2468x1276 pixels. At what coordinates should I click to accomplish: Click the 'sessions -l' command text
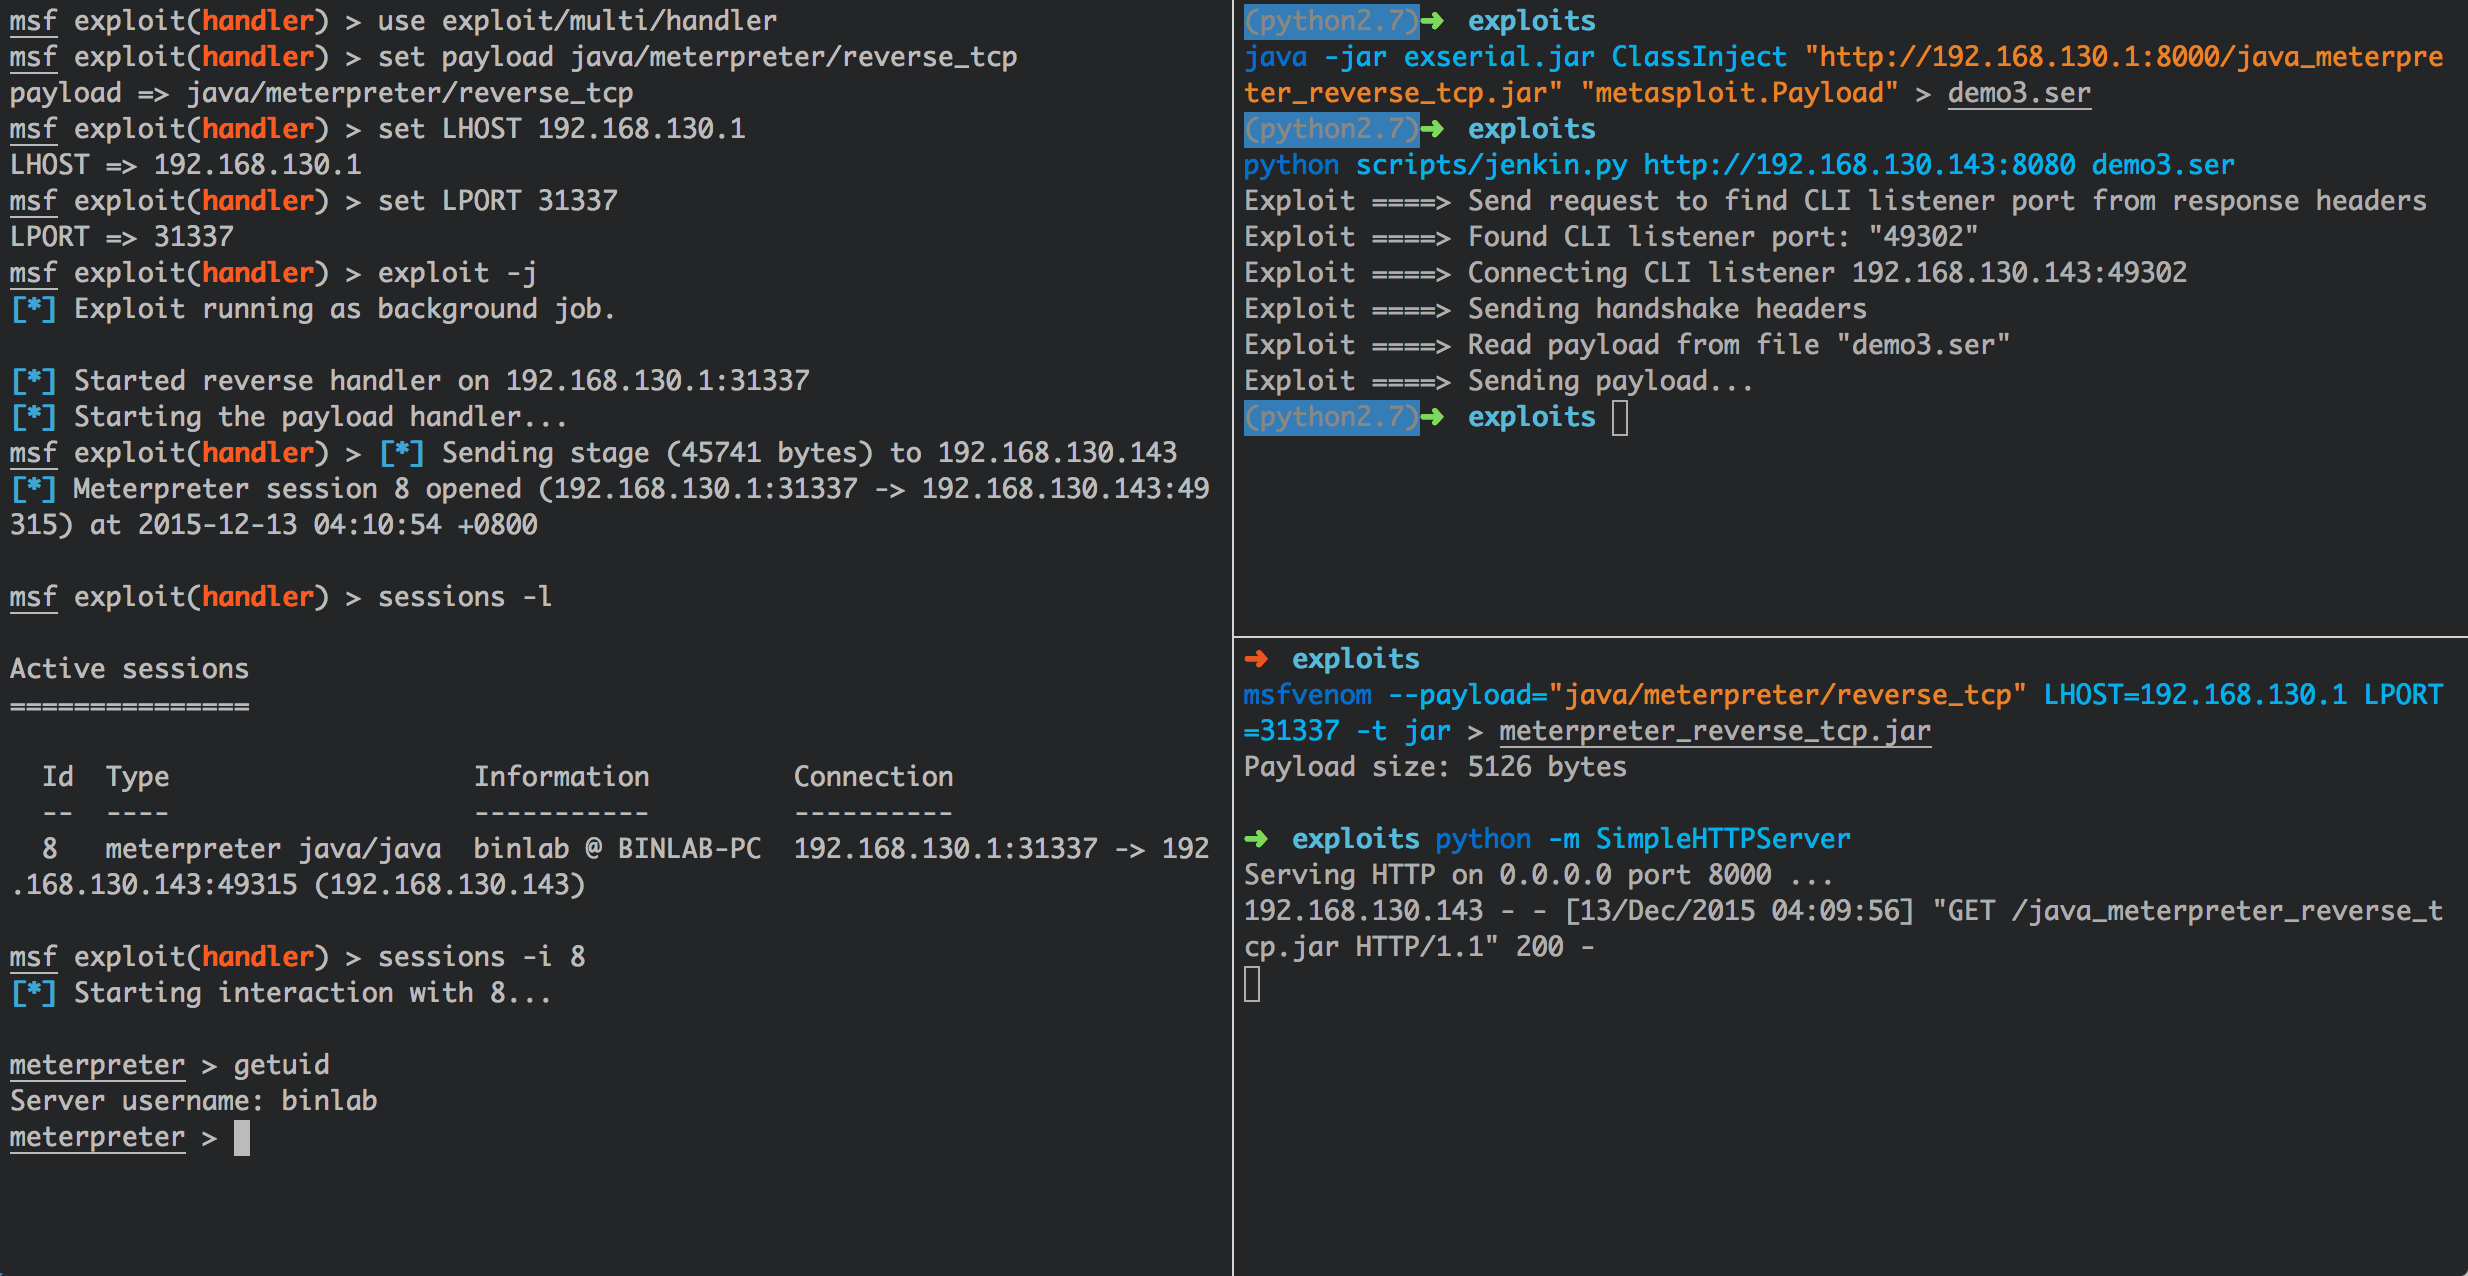click(464, 597)
